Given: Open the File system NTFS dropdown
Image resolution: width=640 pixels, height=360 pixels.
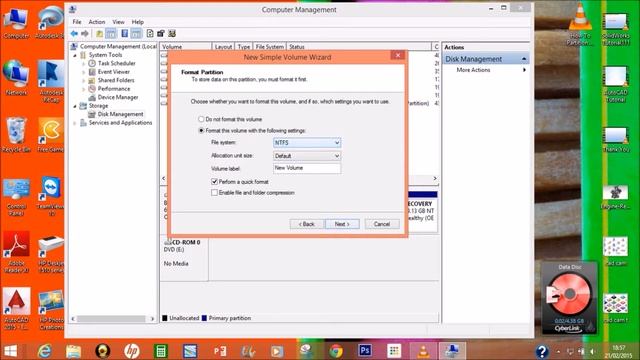Looking at the screenshot, I should click(307, 143).
